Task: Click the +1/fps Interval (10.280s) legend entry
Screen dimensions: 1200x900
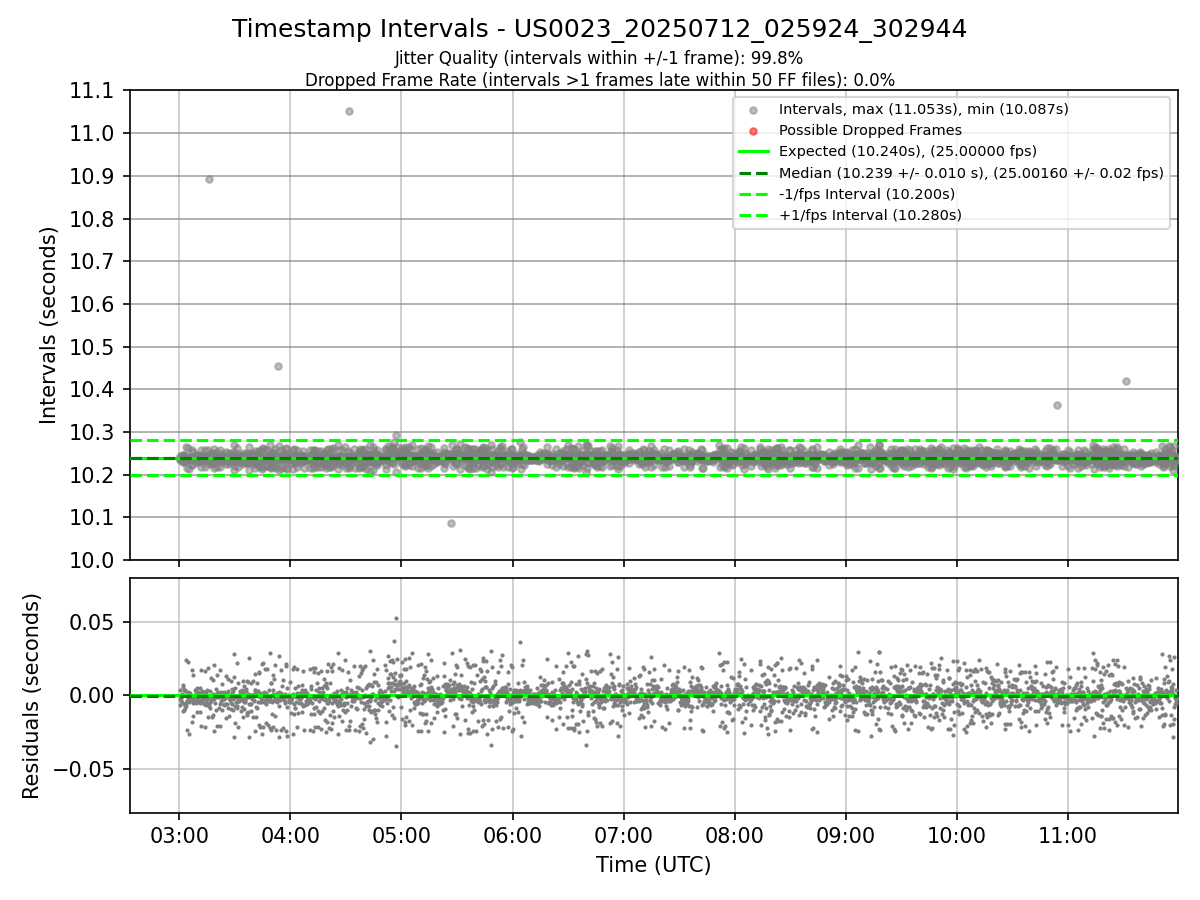Action: 870,215
